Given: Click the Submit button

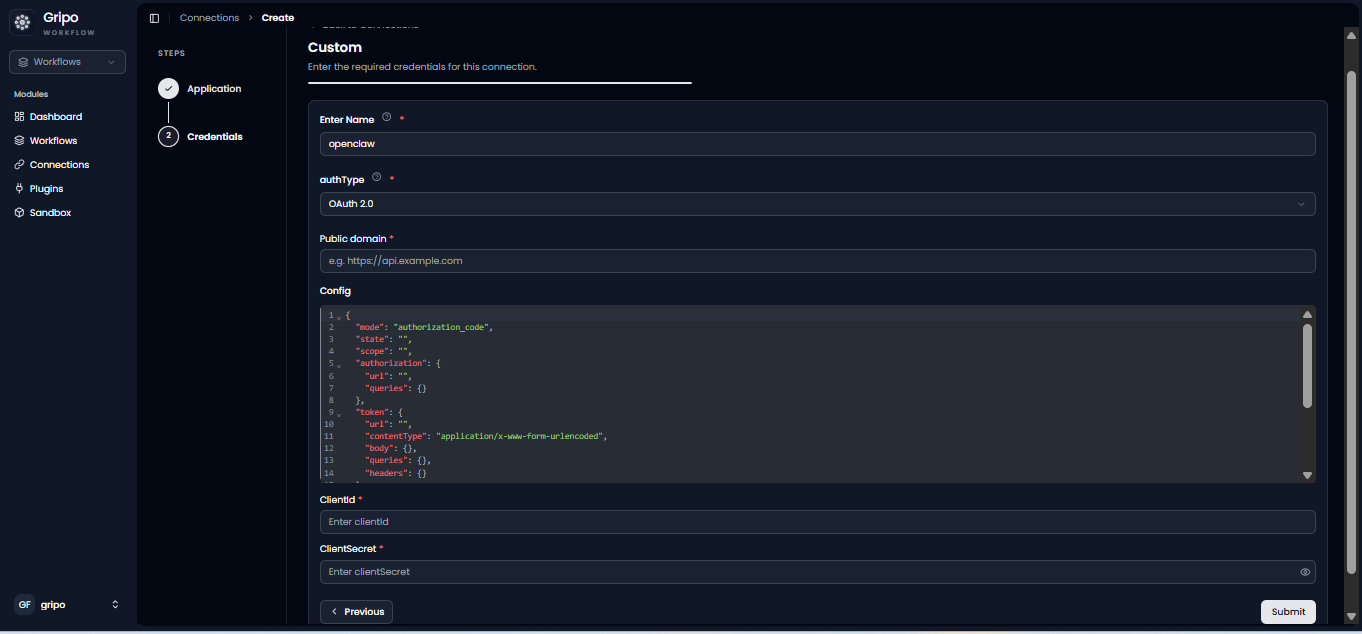Looking at the screenshot, I should pyautogui.click(x=1288, y=612).
